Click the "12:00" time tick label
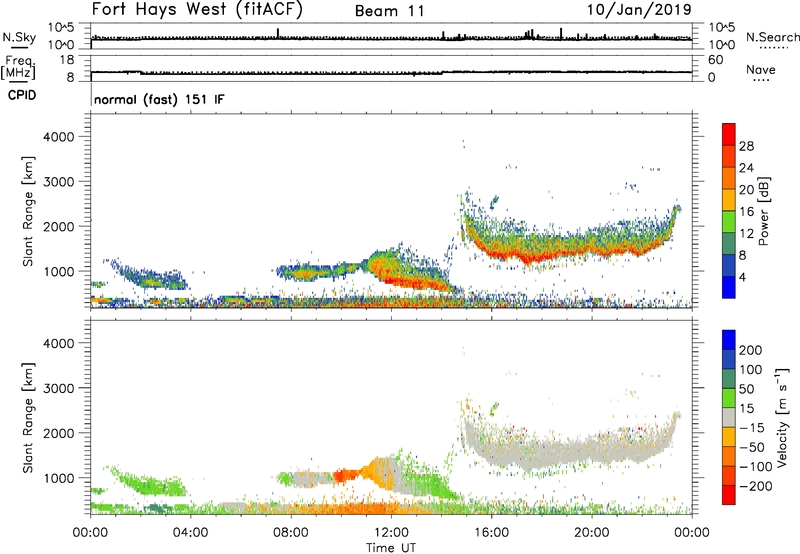Screen dimensions: 800x554 (x=391, y=533)
